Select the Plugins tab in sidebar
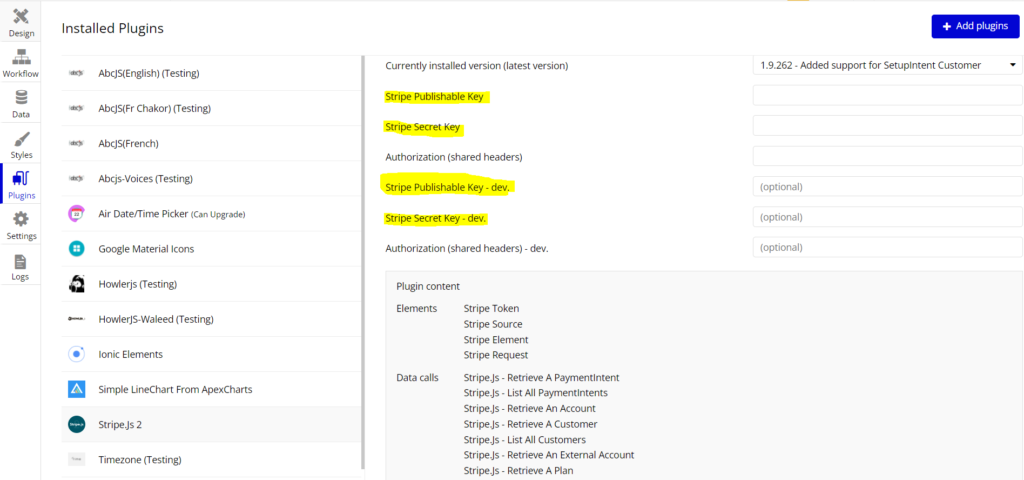 point(21,183)
